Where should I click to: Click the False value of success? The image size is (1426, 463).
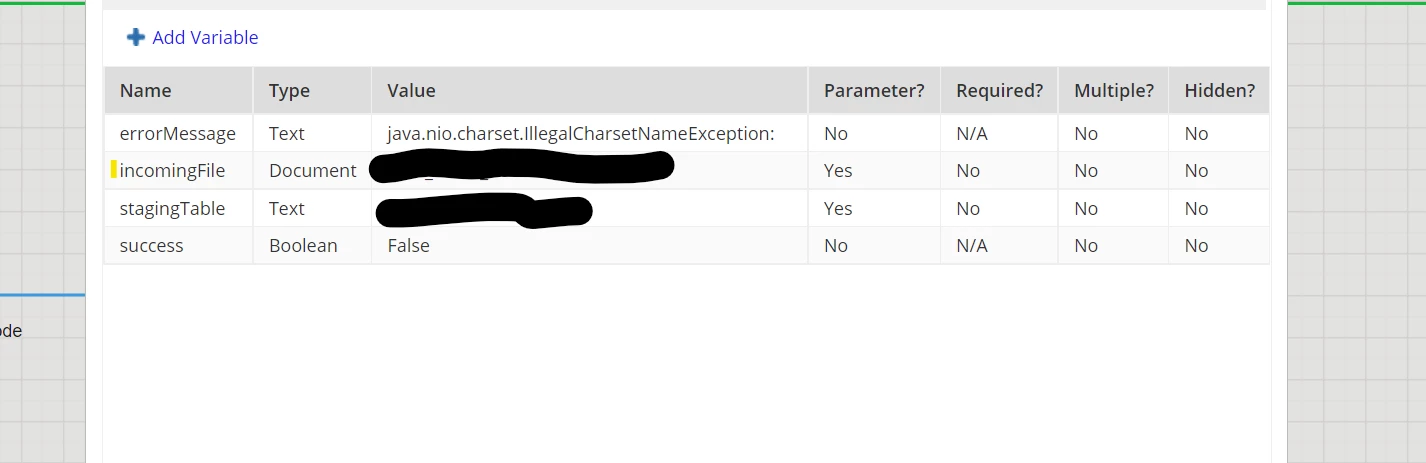coord(408,246)
